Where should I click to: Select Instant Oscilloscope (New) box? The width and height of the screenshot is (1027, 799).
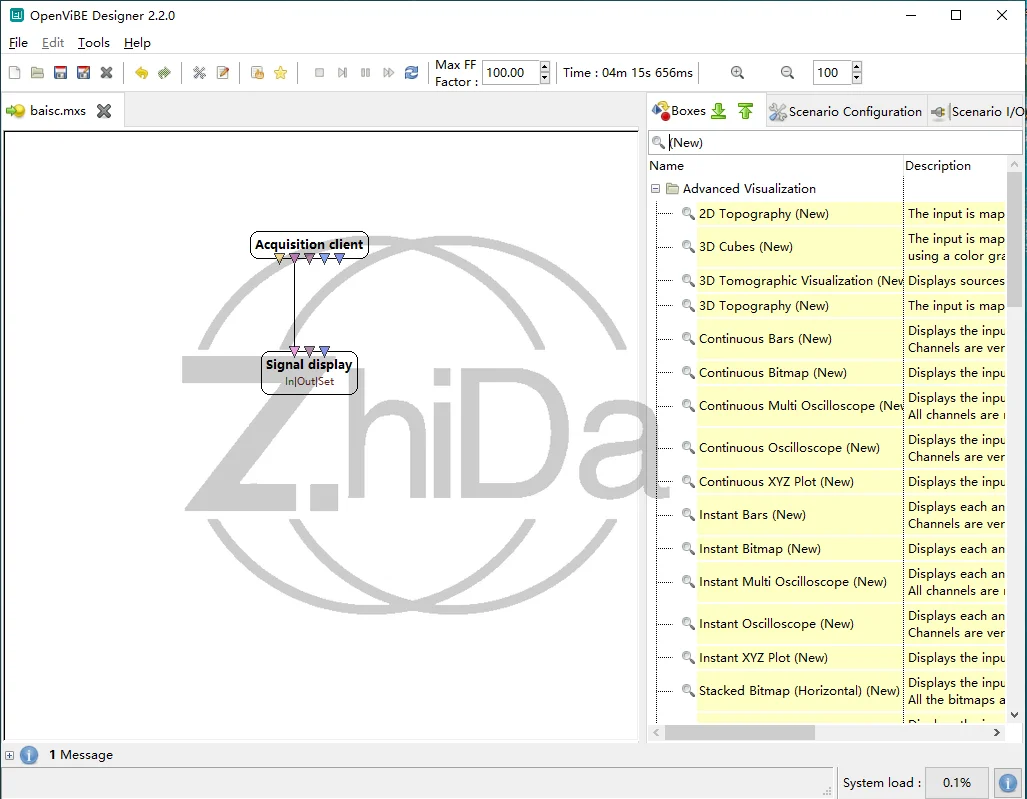click(x=776, y=623)
